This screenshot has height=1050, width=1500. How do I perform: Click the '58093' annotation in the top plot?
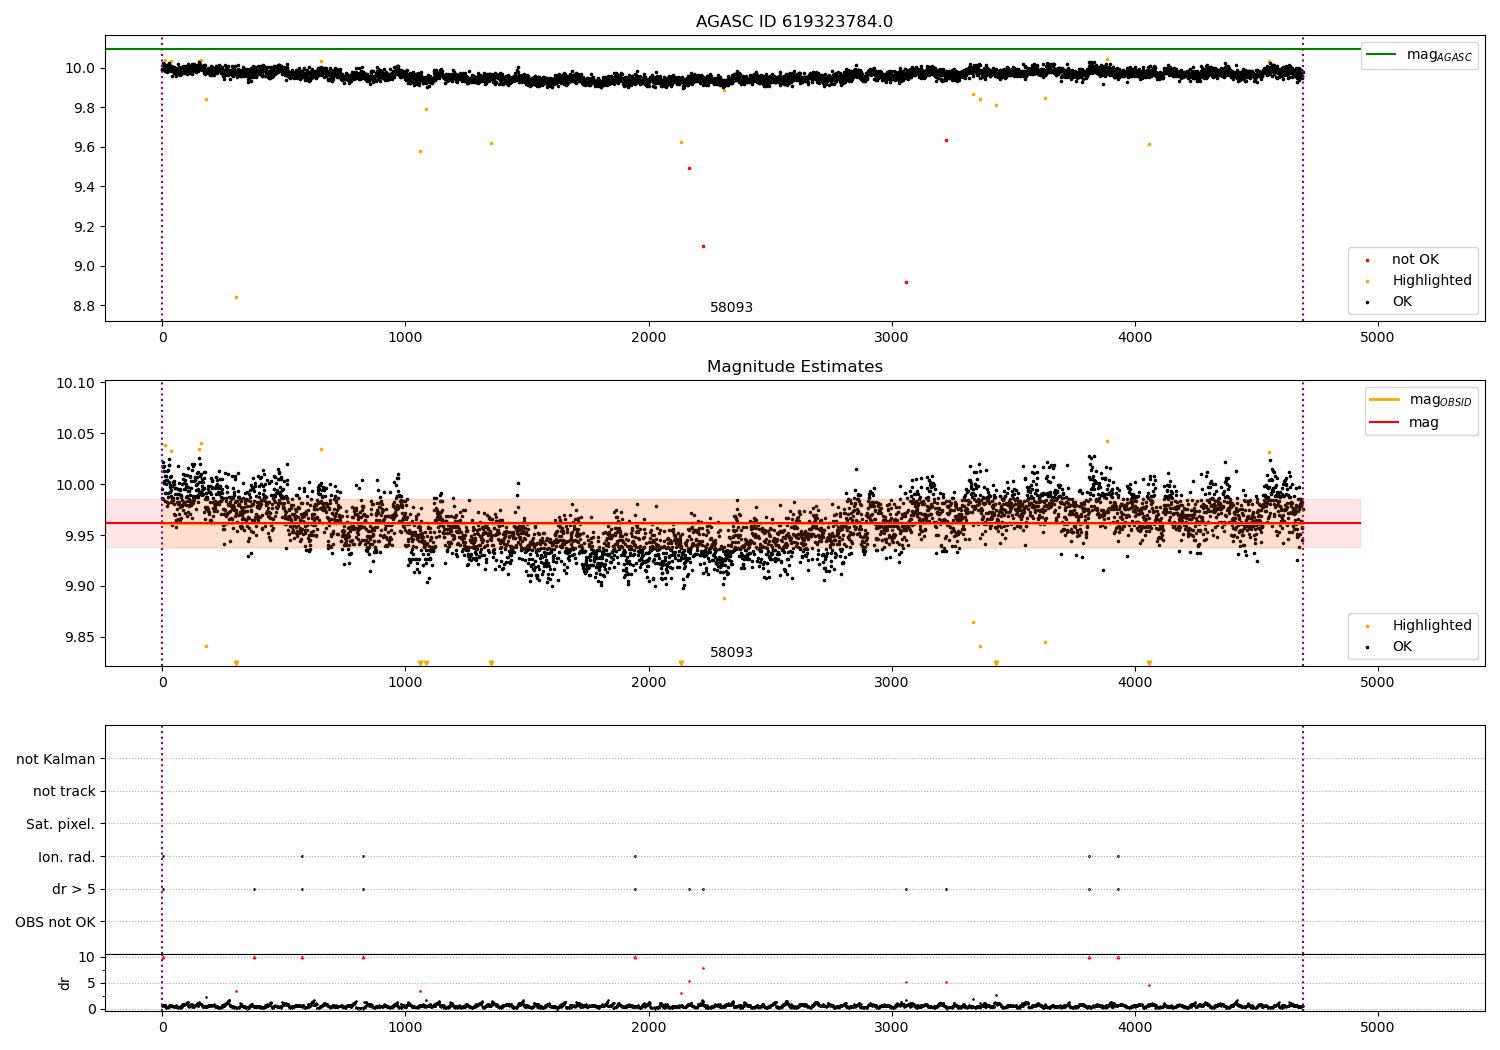(731, 308)
